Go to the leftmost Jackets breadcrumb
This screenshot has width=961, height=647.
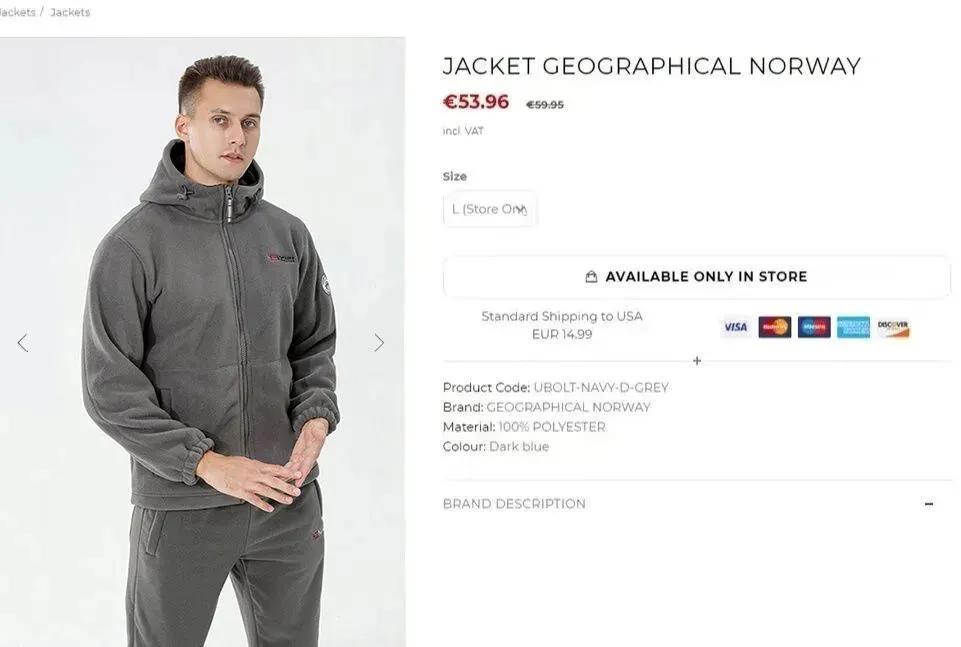(x=17, y=12)
